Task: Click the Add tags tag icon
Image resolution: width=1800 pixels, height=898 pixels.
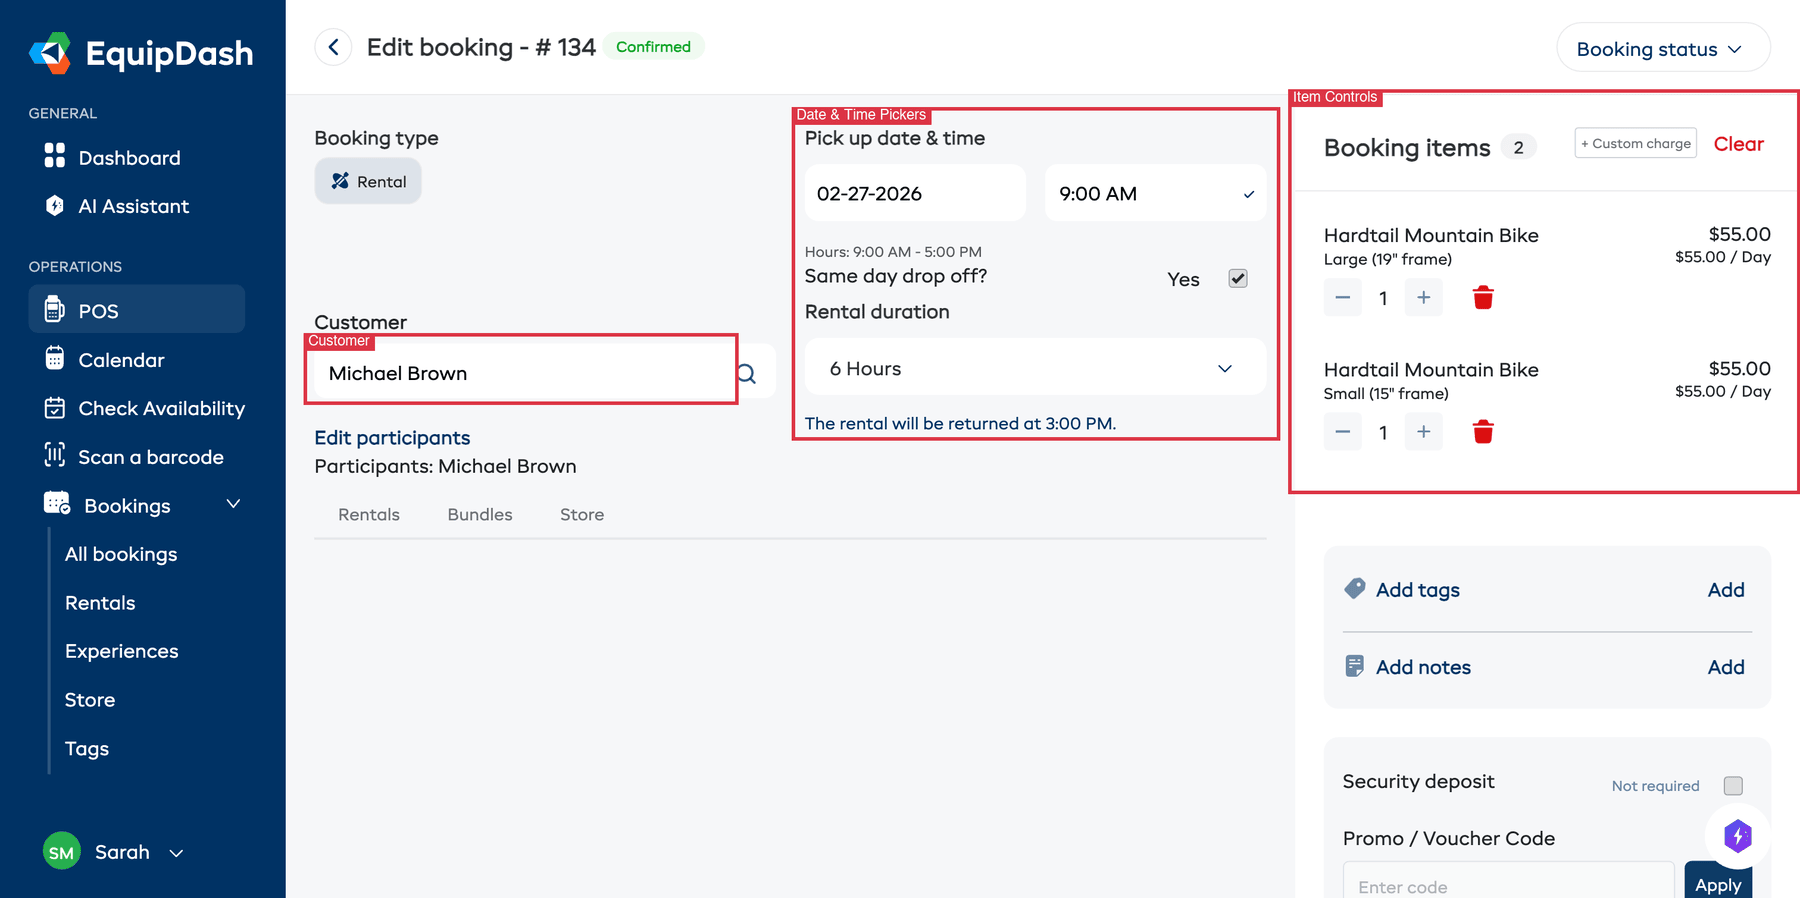Action: tap(1355, 589)
